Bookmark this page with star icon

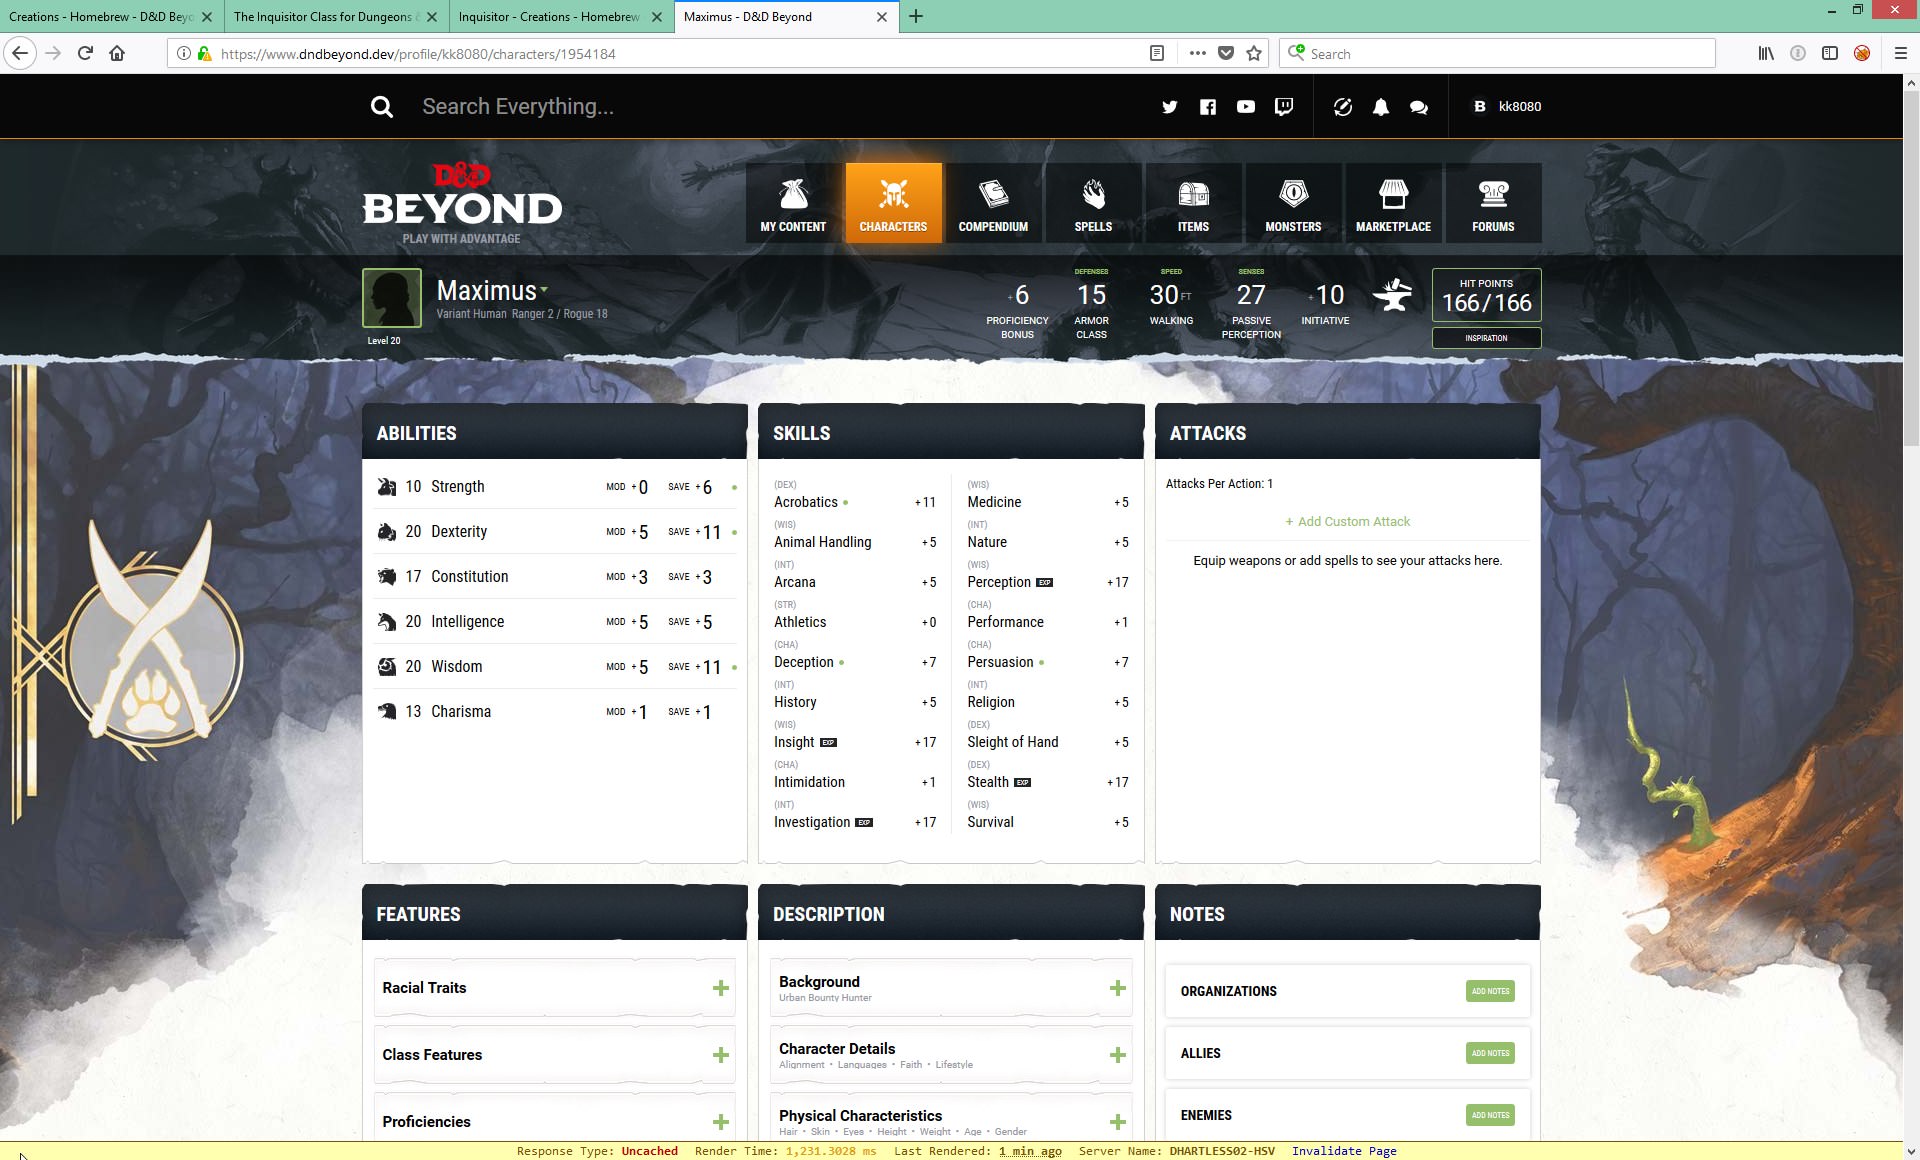1254,54
